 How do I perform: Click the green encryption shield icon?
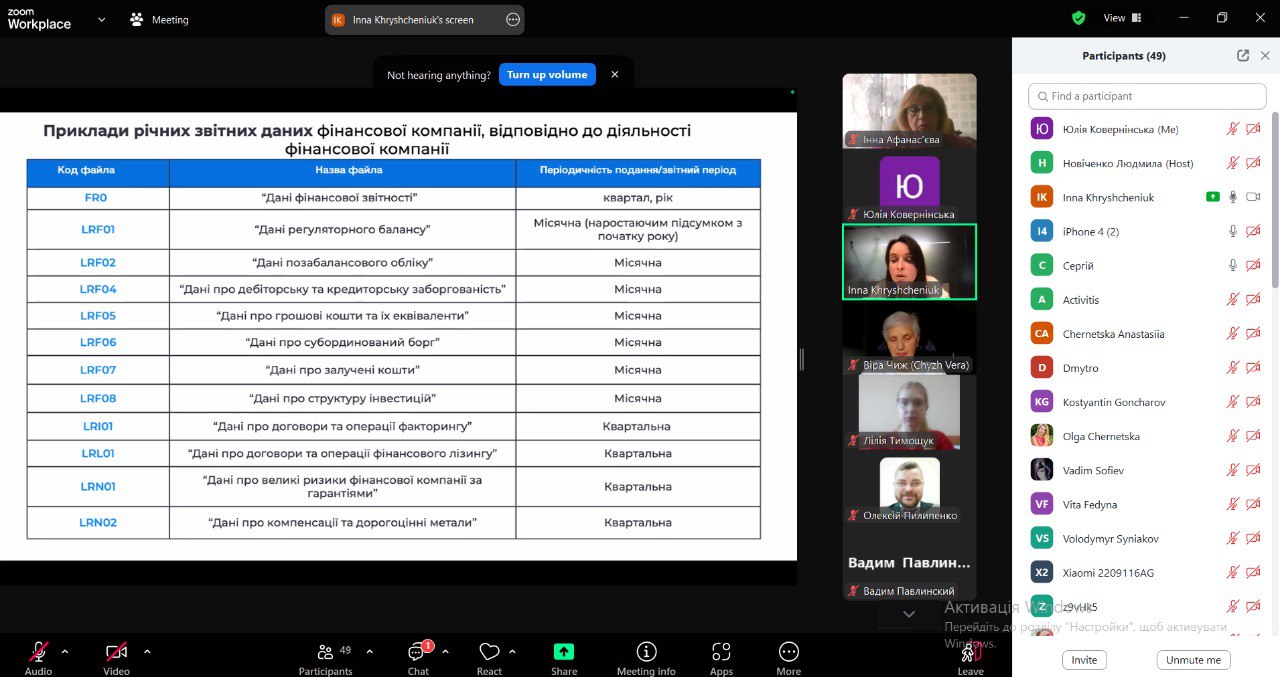click(1078, 18)
